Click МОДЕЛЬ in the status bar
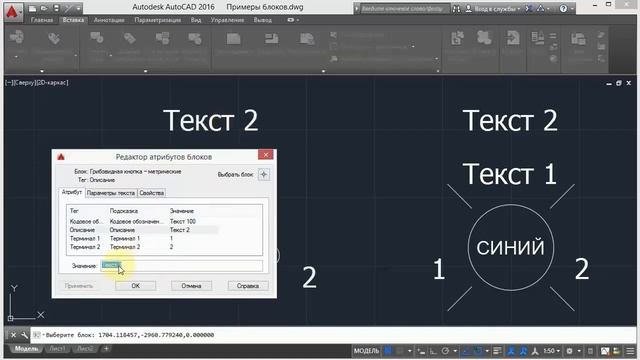 [366, 351]
